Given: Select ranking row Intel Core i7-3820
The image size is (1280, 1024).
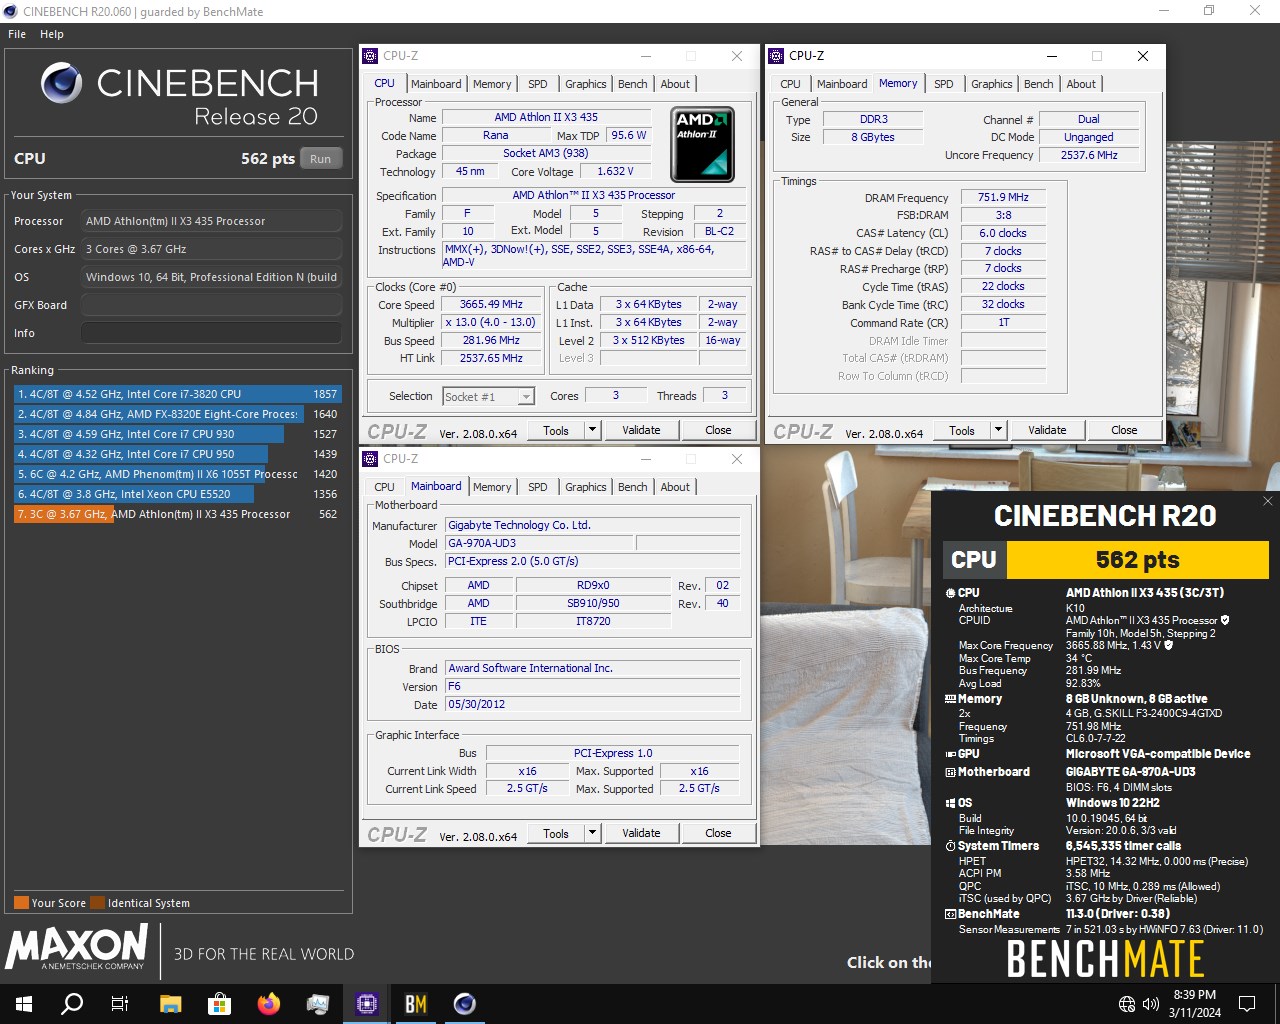Looking at the screenshot, I should 177,394.
